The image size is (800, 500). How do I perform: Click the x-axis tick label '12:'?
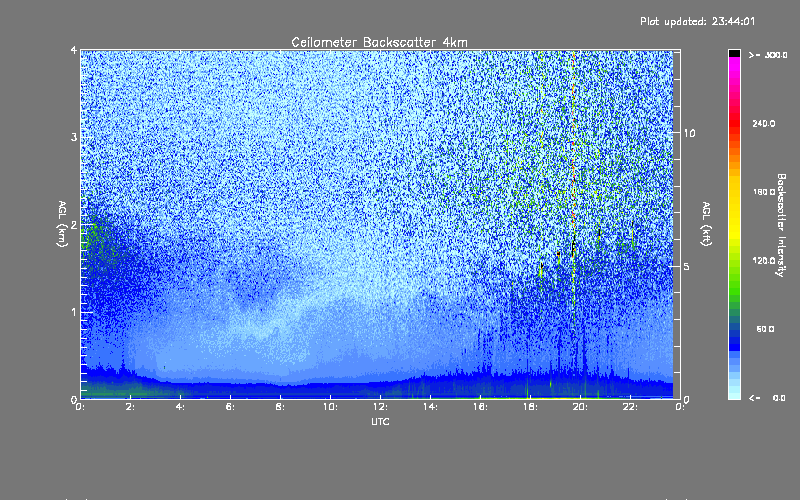click(380, 407)
